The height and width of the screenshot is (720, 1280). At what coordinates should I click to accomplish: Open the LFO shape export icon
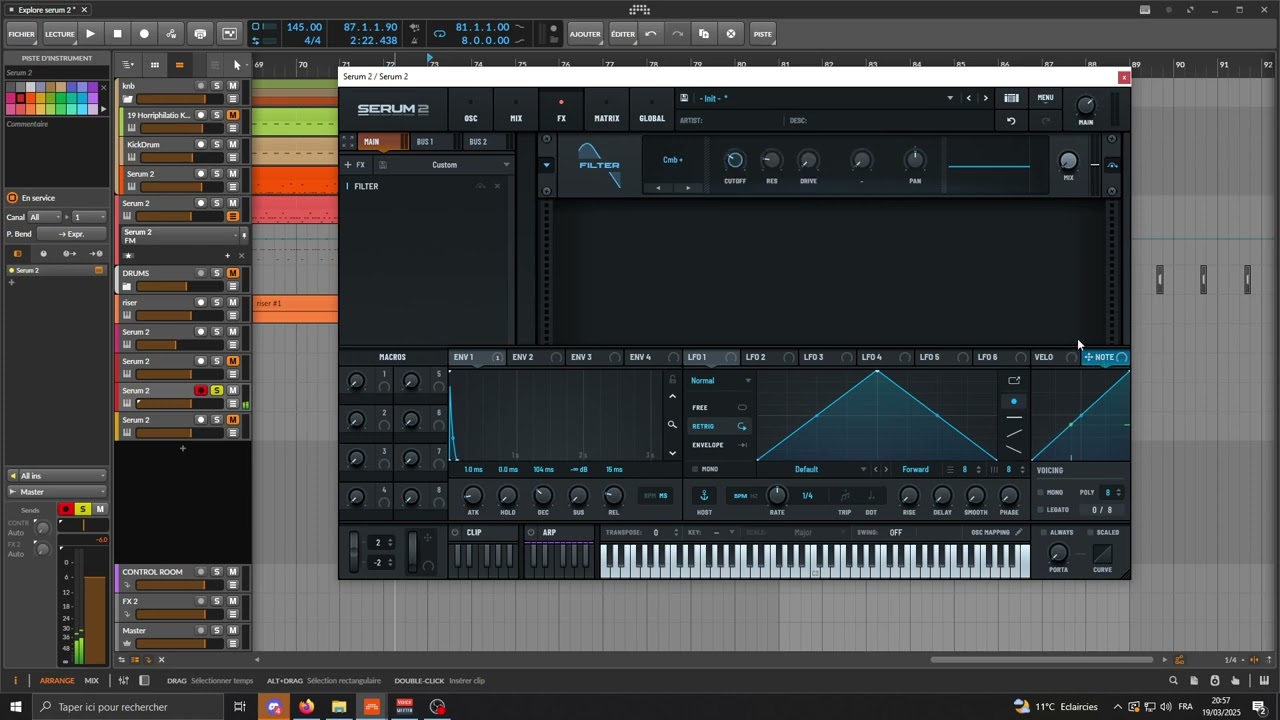[x=1014, y=380]
